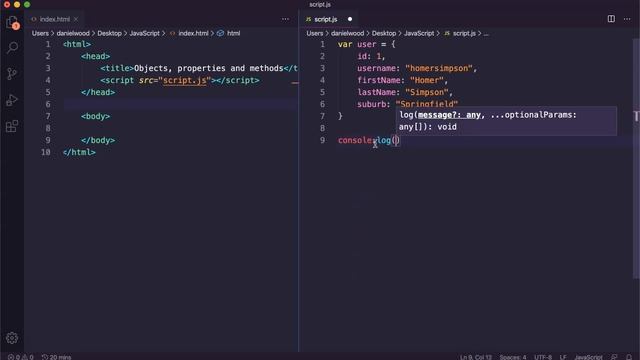Click the opening <head> tag
The height and width of the screenshot is (360, 640).
point(96,56)
